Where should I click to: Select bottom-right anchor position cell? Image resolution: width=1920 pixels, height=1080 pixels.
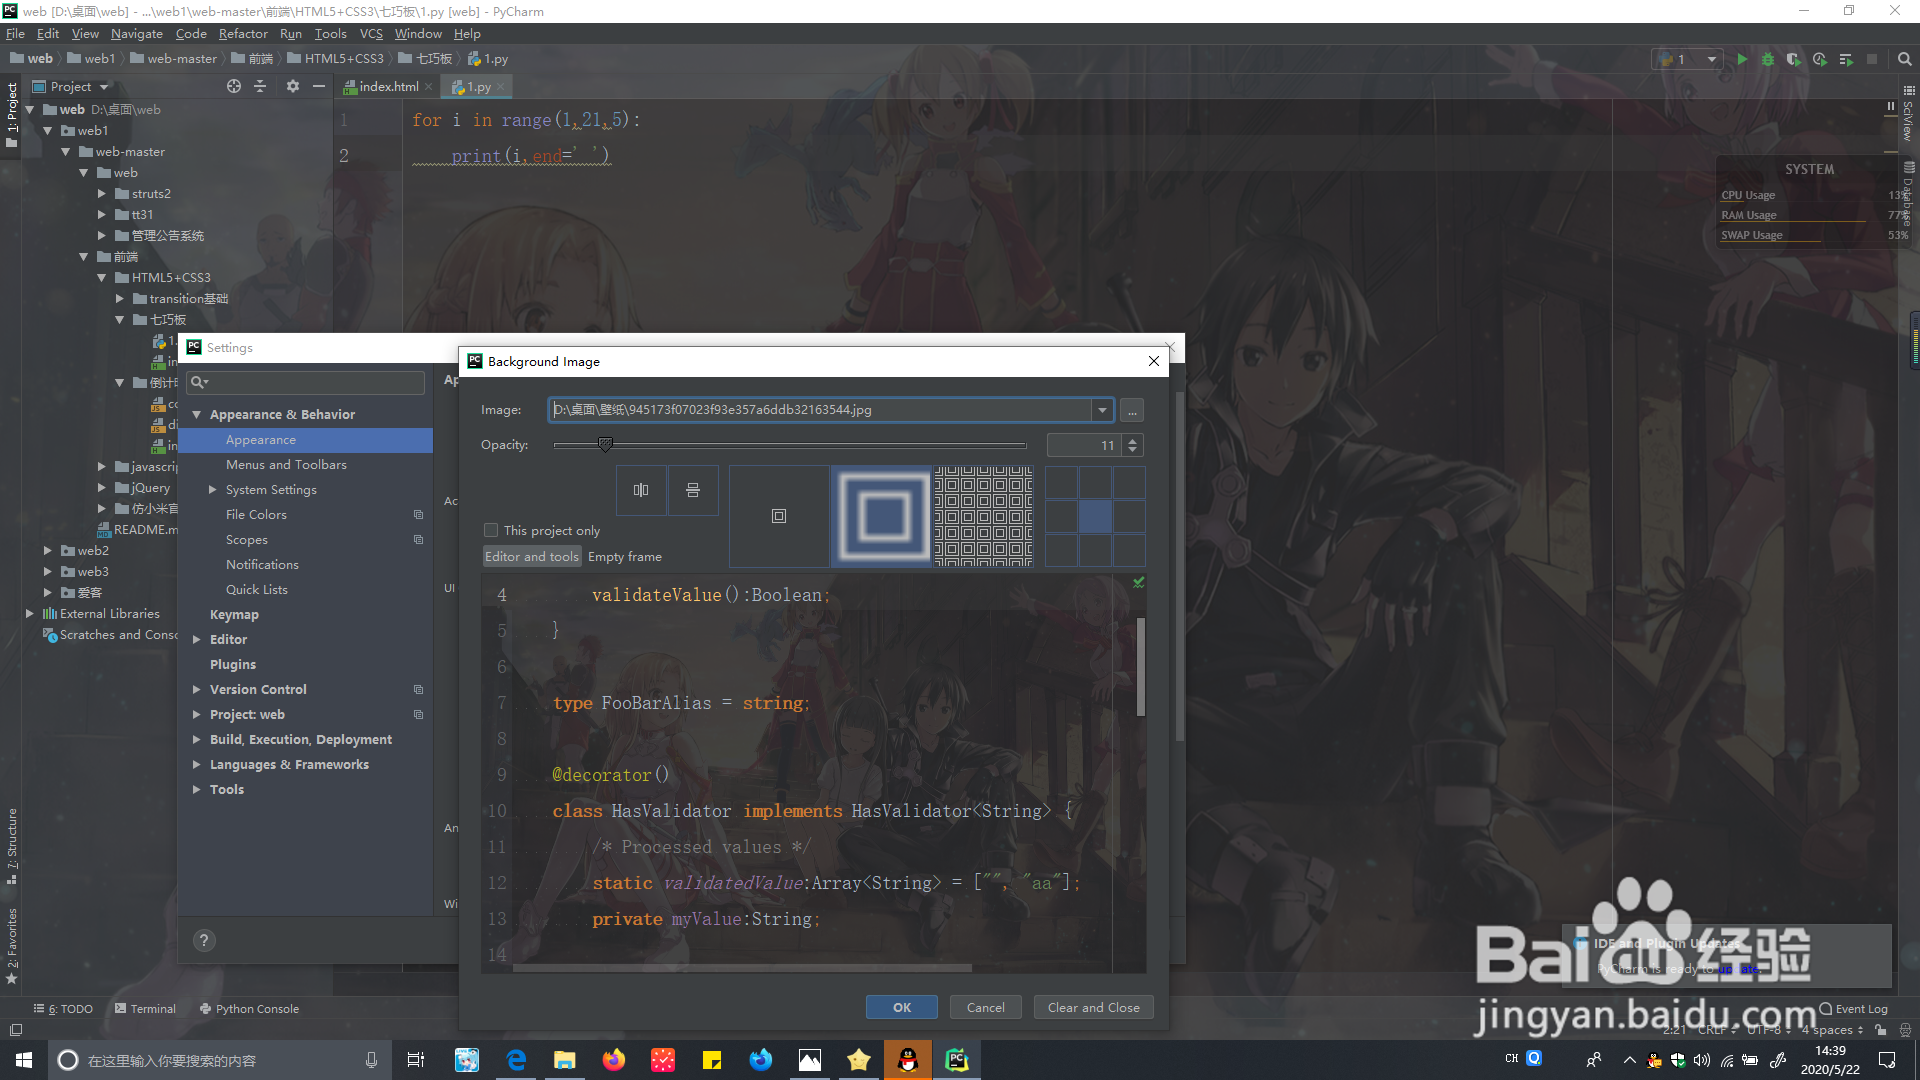tap(1129, 550)
